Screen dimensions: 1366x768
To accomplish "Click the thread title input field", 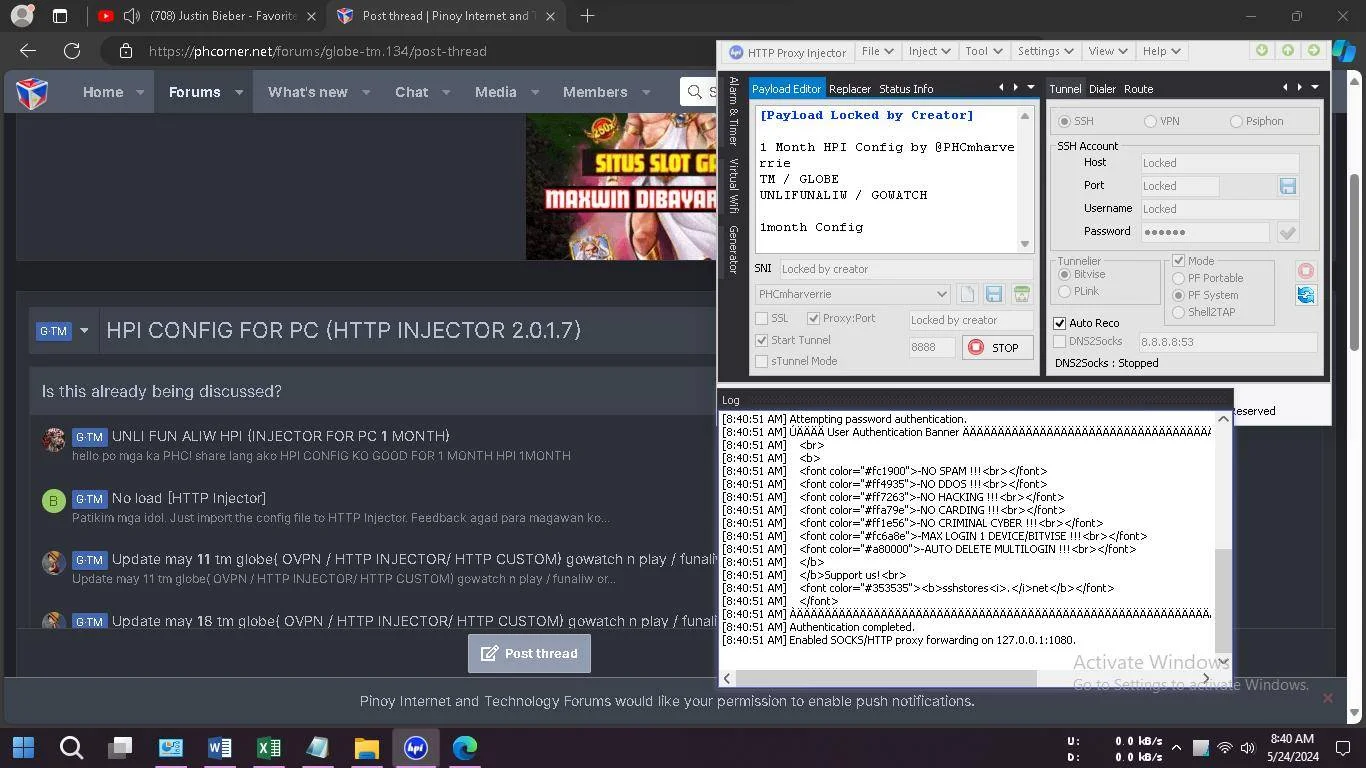I will tap(410, 330).
